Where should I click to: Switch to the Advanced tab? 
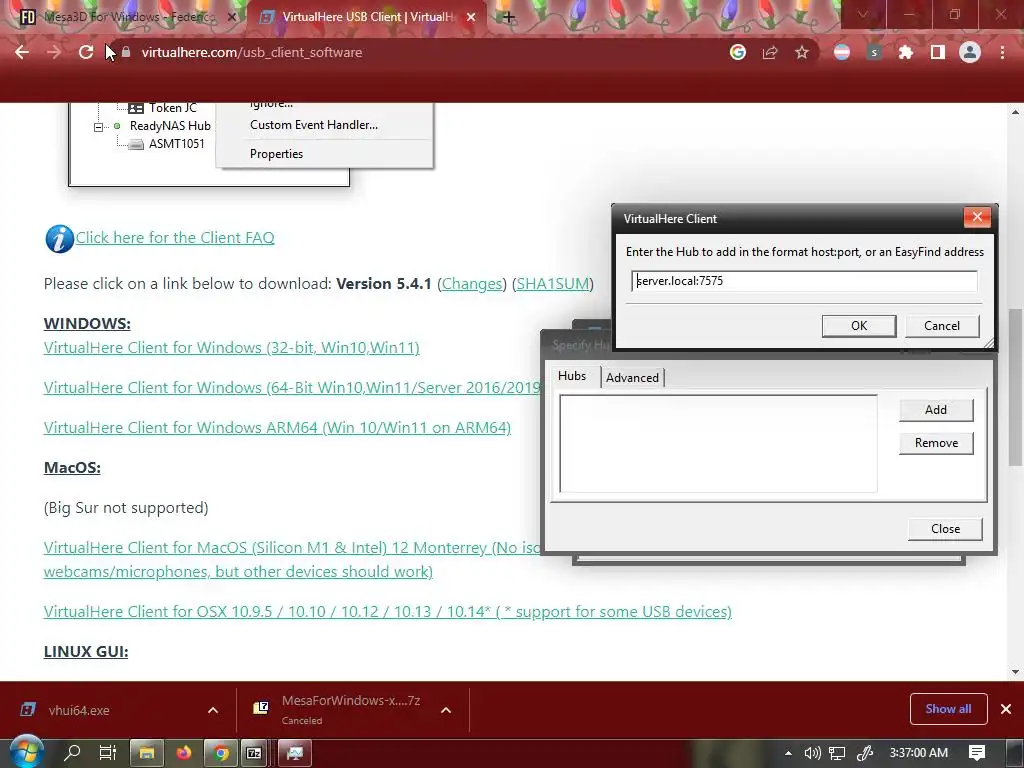632,377
